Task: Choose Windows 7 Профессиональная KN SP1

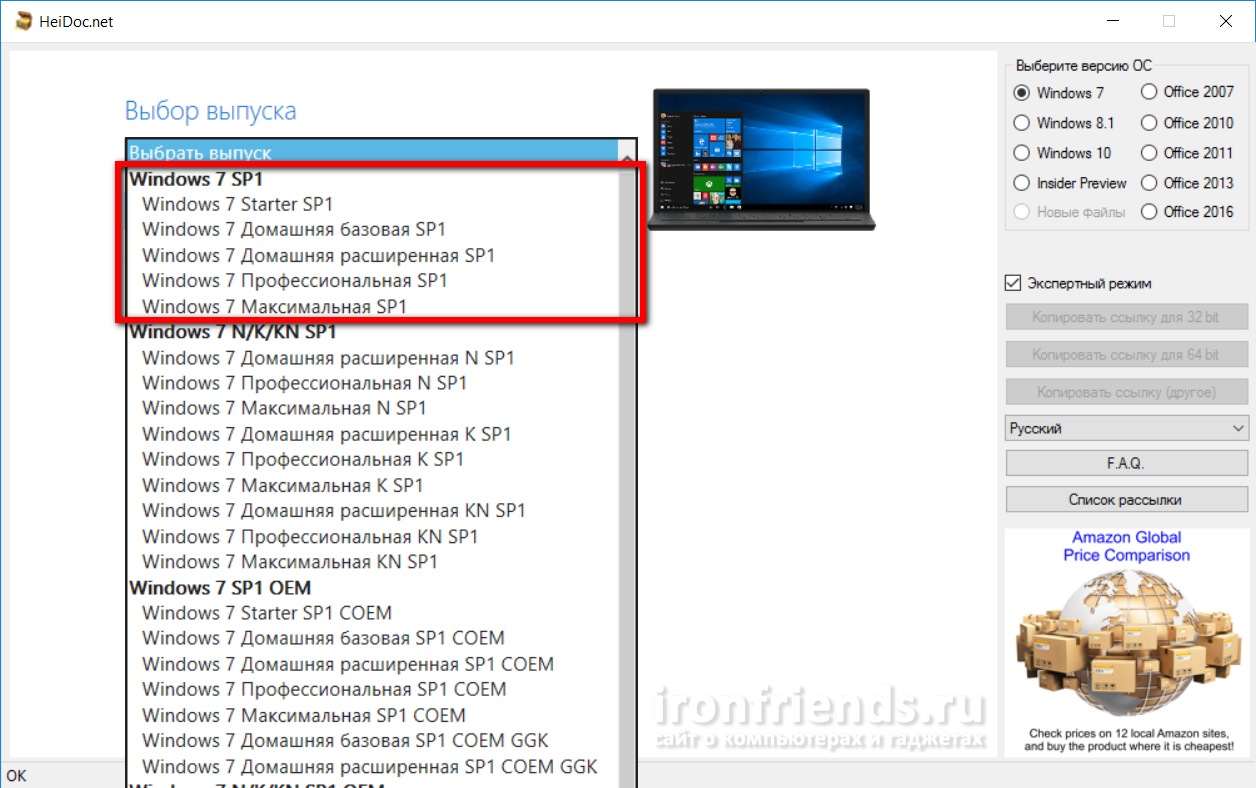Action: point(372,536)
